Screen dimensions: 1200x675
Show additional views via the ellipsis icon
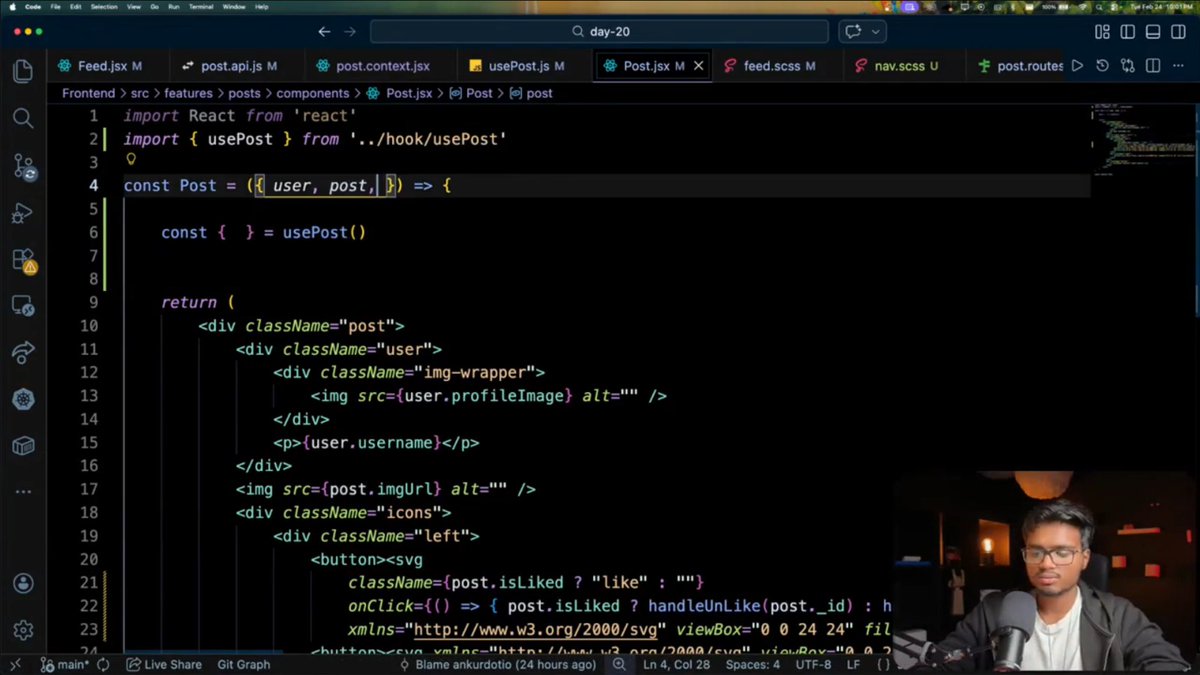pos(23,491)
